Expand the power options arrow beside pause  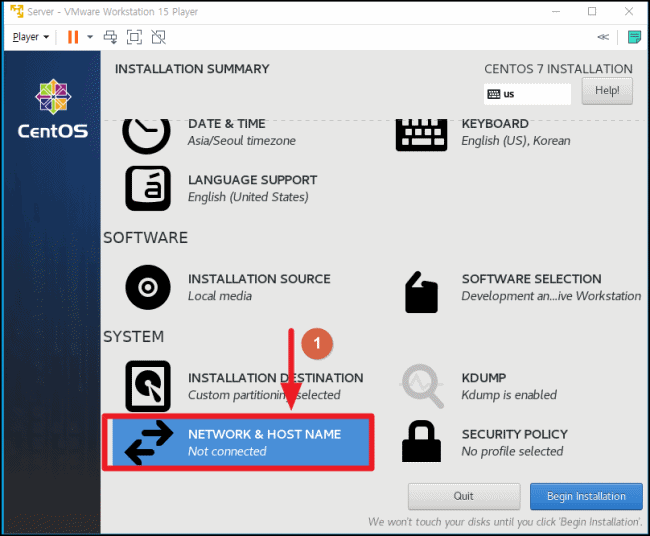click(90, 37)
